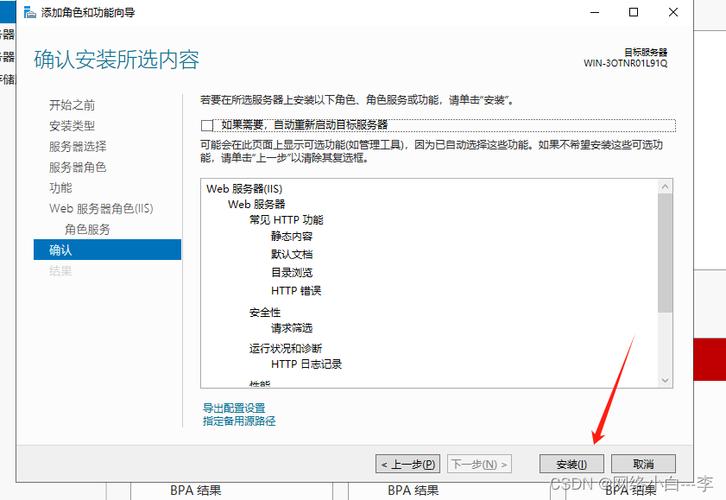Click the 目录浏览 entry

coord(292,272)
